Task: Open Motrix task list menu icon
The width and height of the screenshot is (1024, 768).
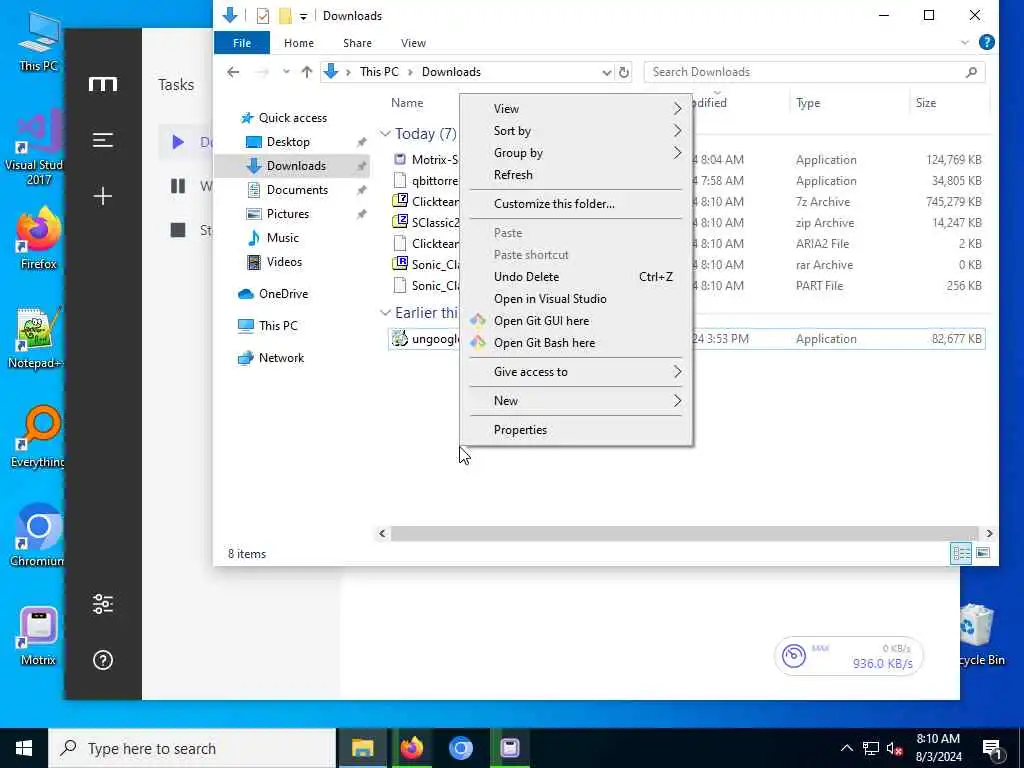Action: tap(103, 140)
